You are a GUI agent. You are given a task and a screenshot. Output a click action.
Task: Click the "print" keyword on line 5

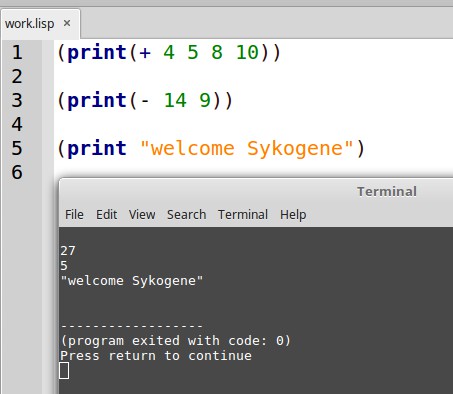(97, 149)
